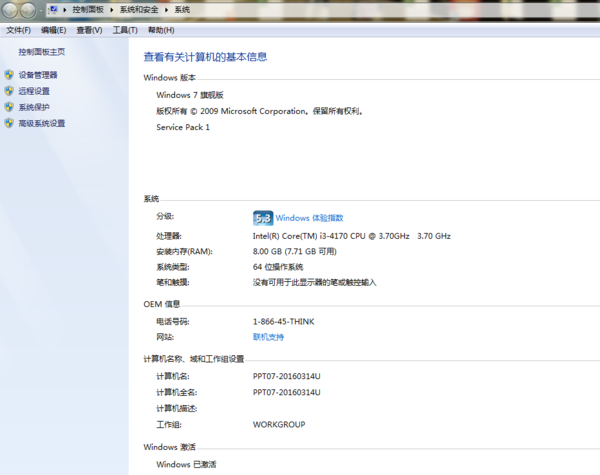
Task: Expand arrow before 系统 breadcrumb
Action: 166,10
